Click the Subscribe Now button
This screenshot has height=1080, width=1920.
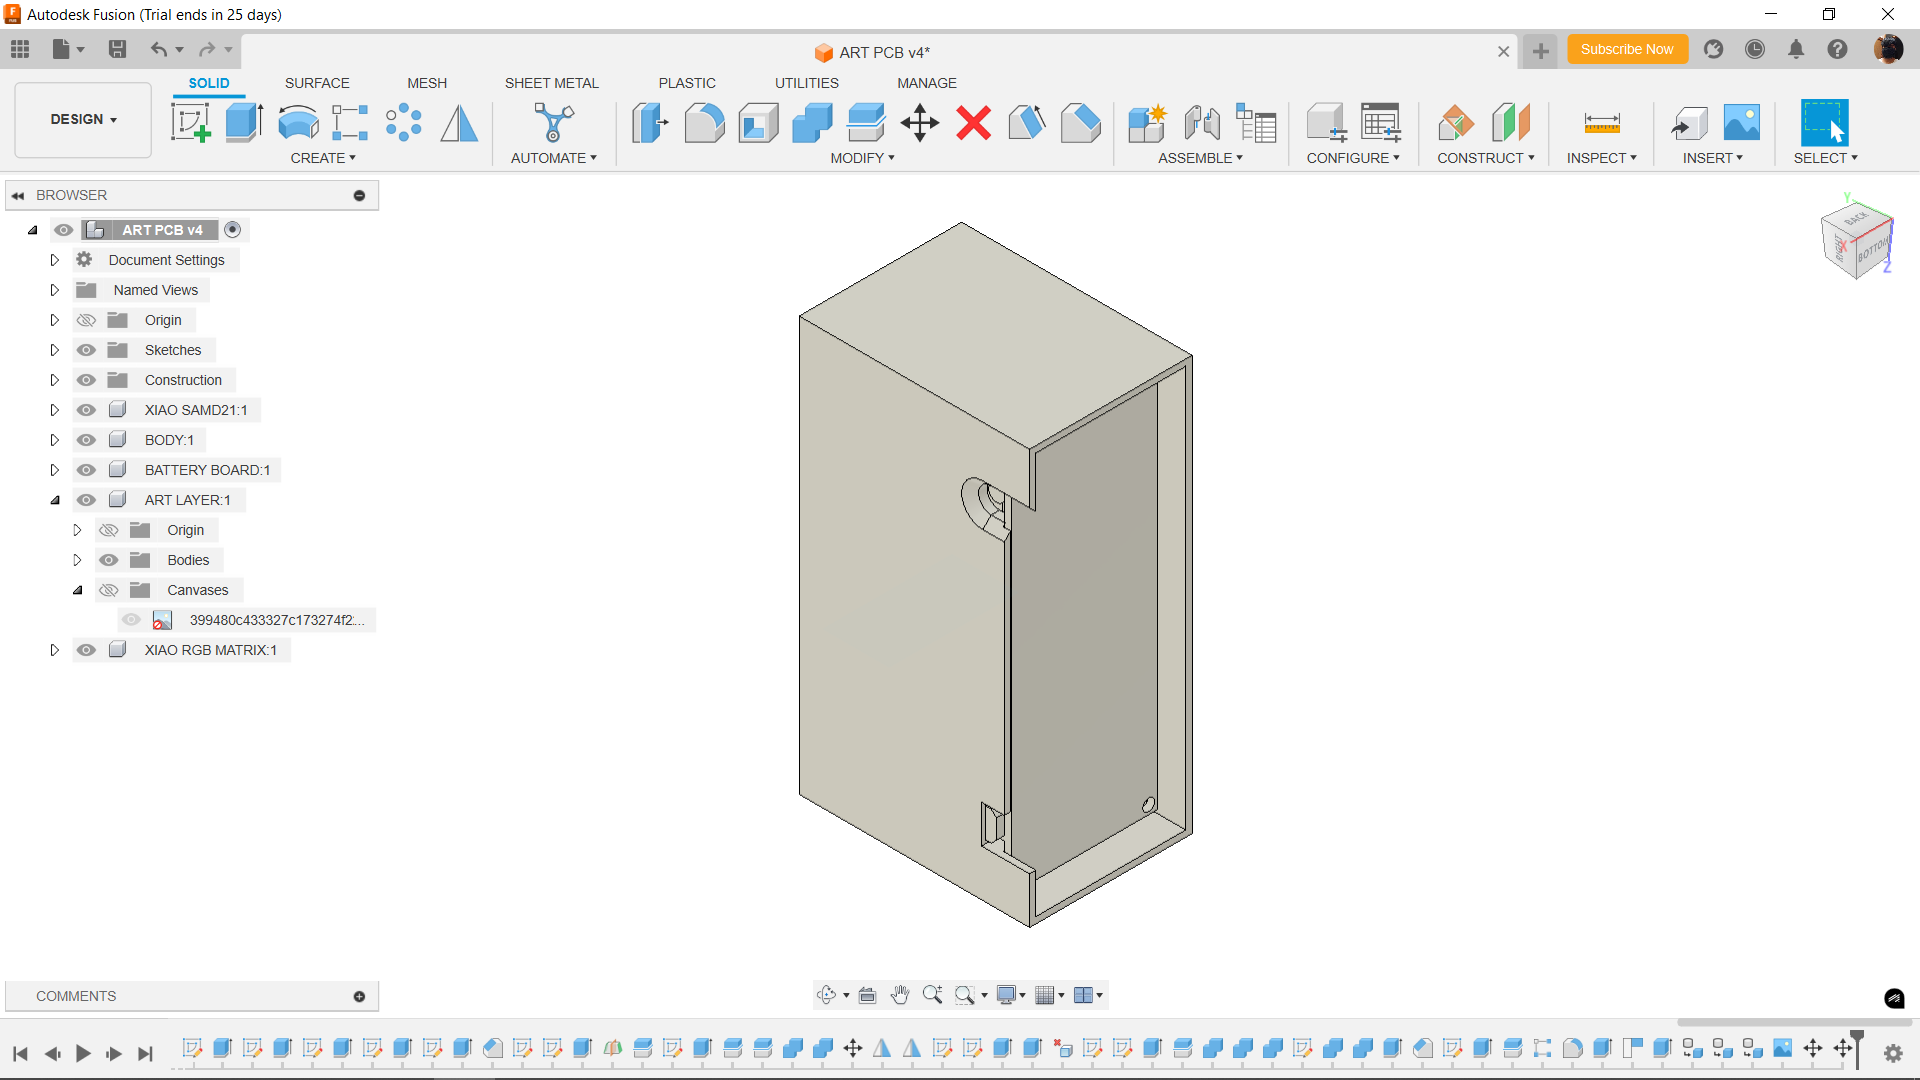[x=1627, y=49]
